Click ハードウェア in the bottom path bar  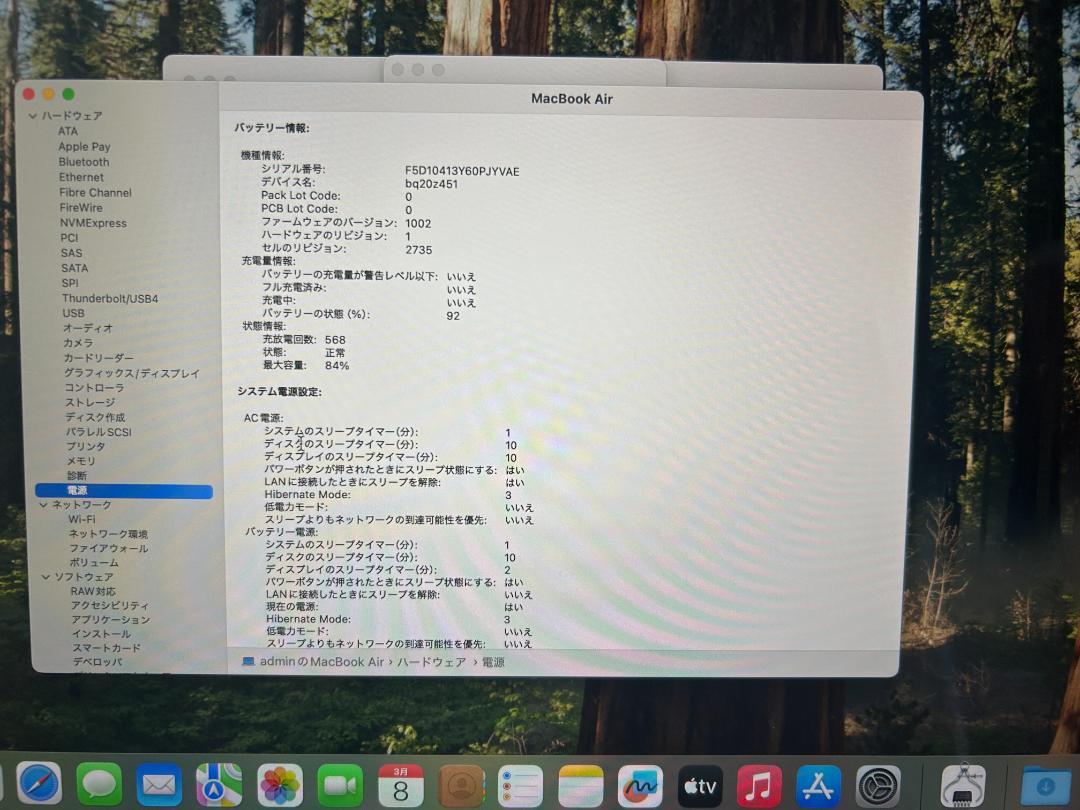(x=432, y=662)
